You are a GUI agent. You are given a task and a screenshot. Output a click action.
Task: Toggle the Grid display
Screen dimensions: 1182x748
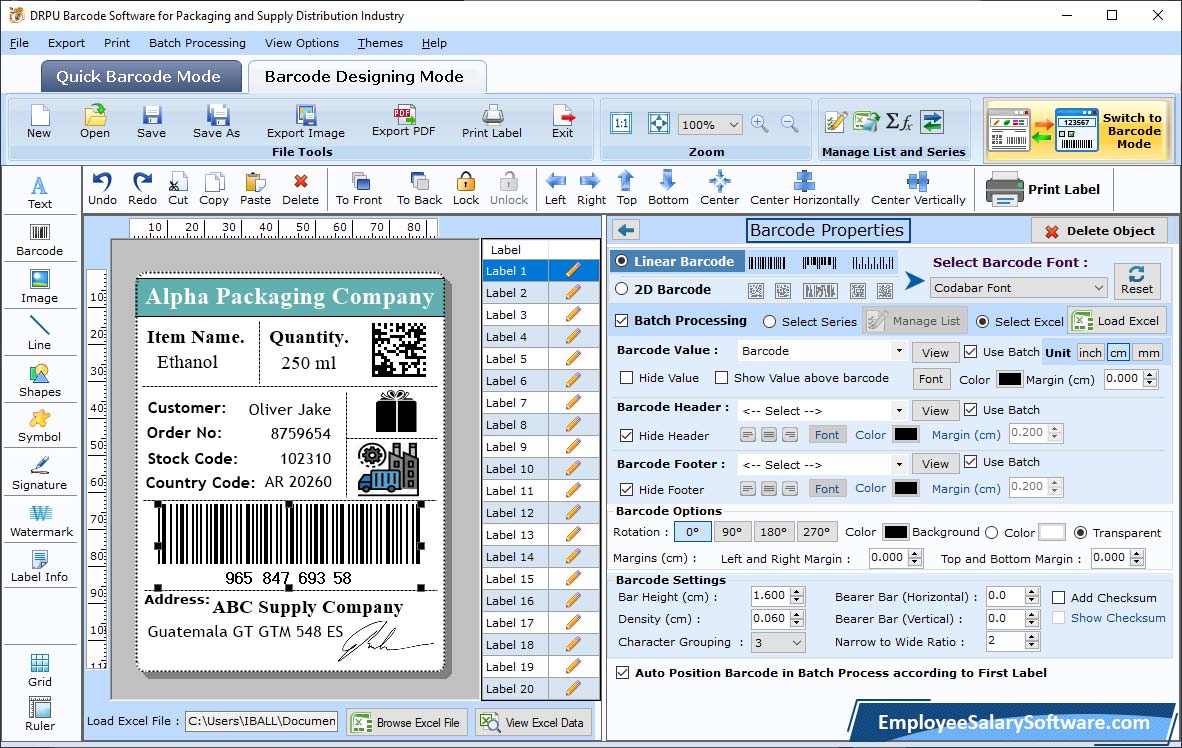point(39,670)
